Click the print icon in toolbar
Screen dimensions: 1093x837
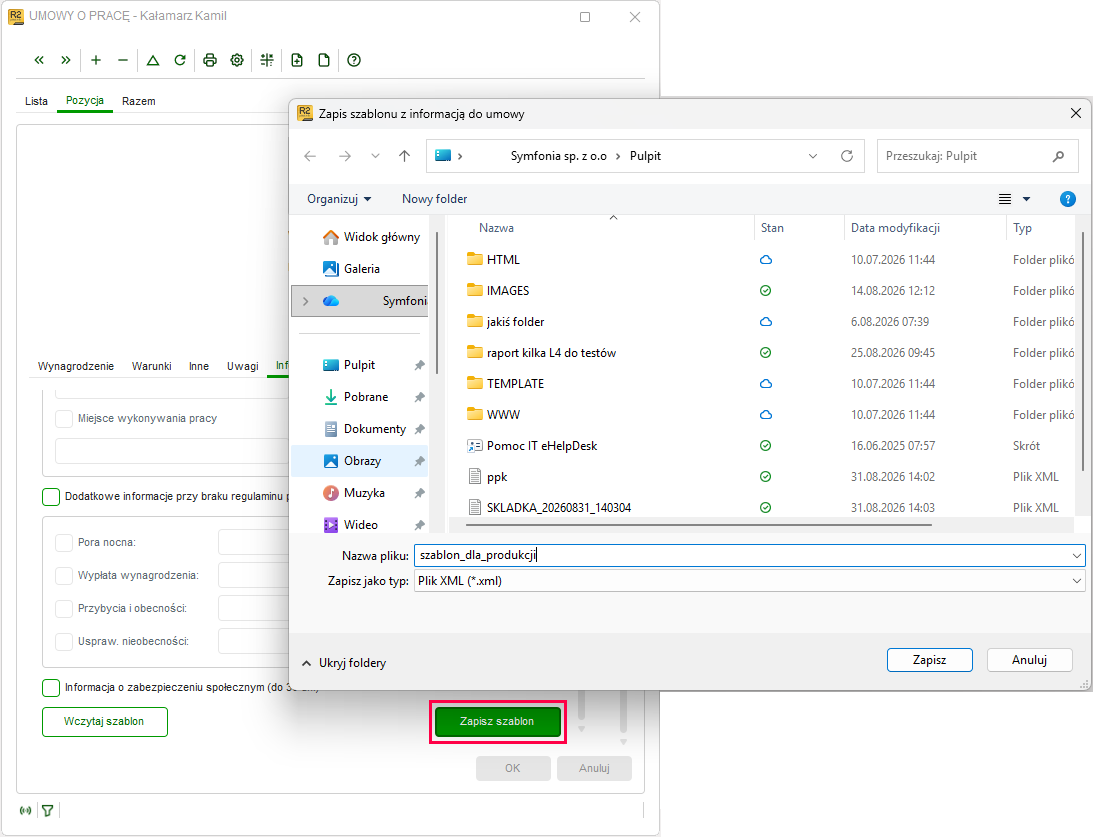[210, 60]
